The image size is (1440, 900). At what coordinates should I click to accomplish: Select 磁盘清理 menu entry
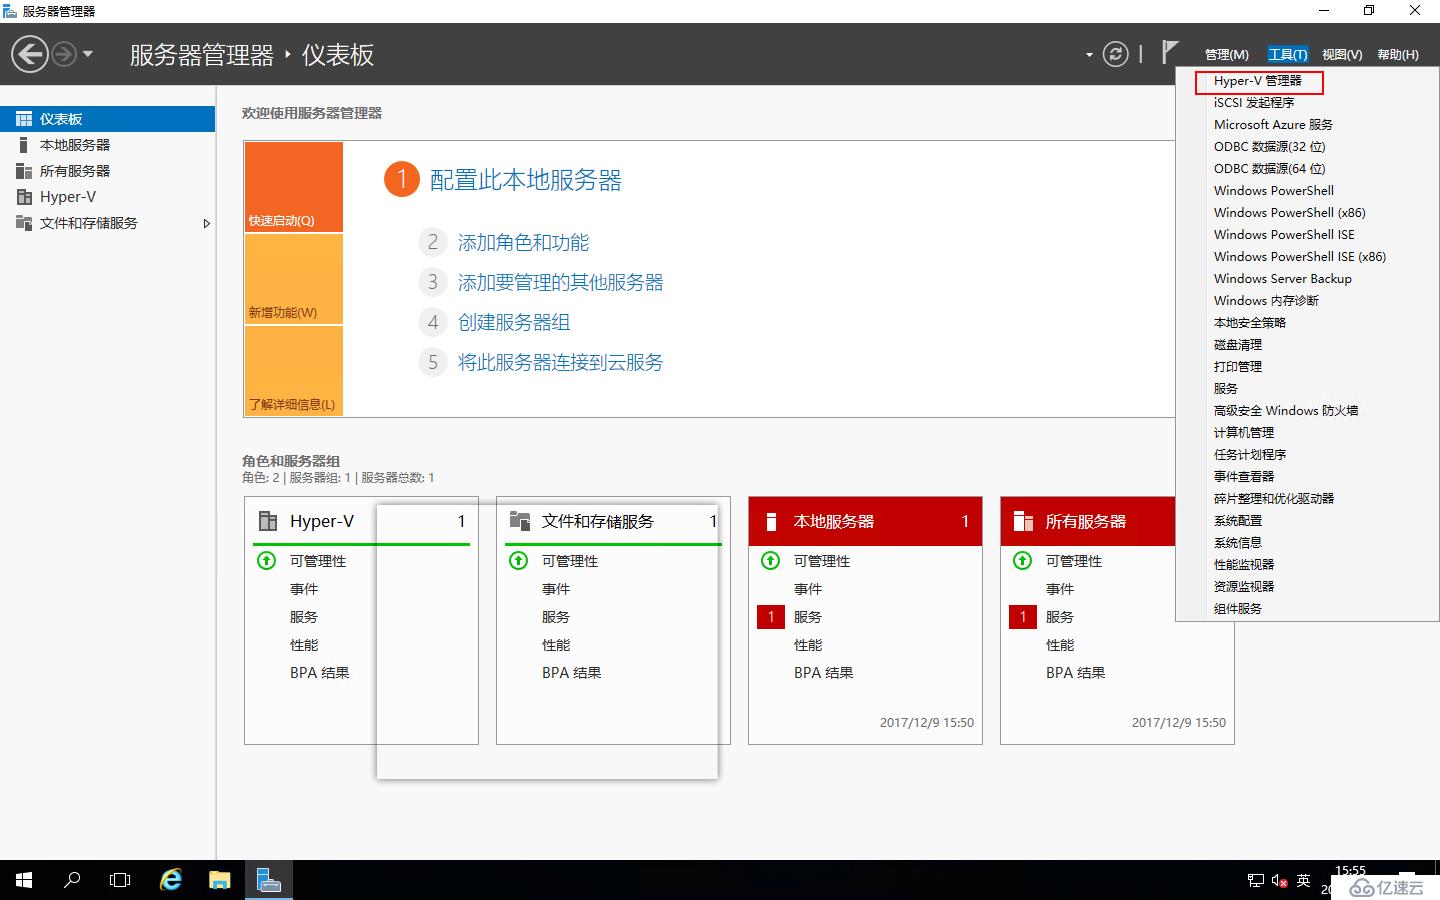point(1238,345)
